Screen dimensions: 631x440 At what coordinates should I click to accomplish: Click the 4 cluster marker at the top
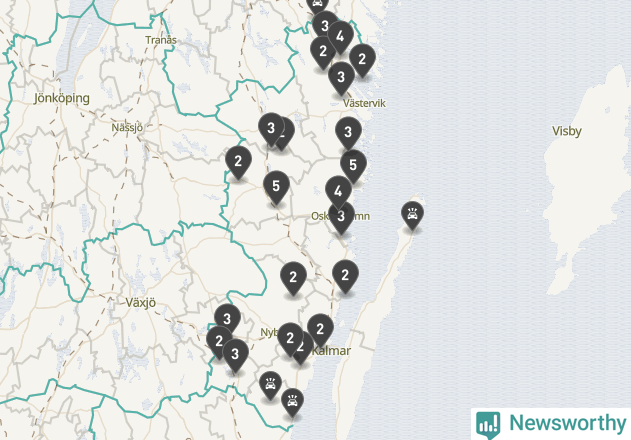coord(340,37)
